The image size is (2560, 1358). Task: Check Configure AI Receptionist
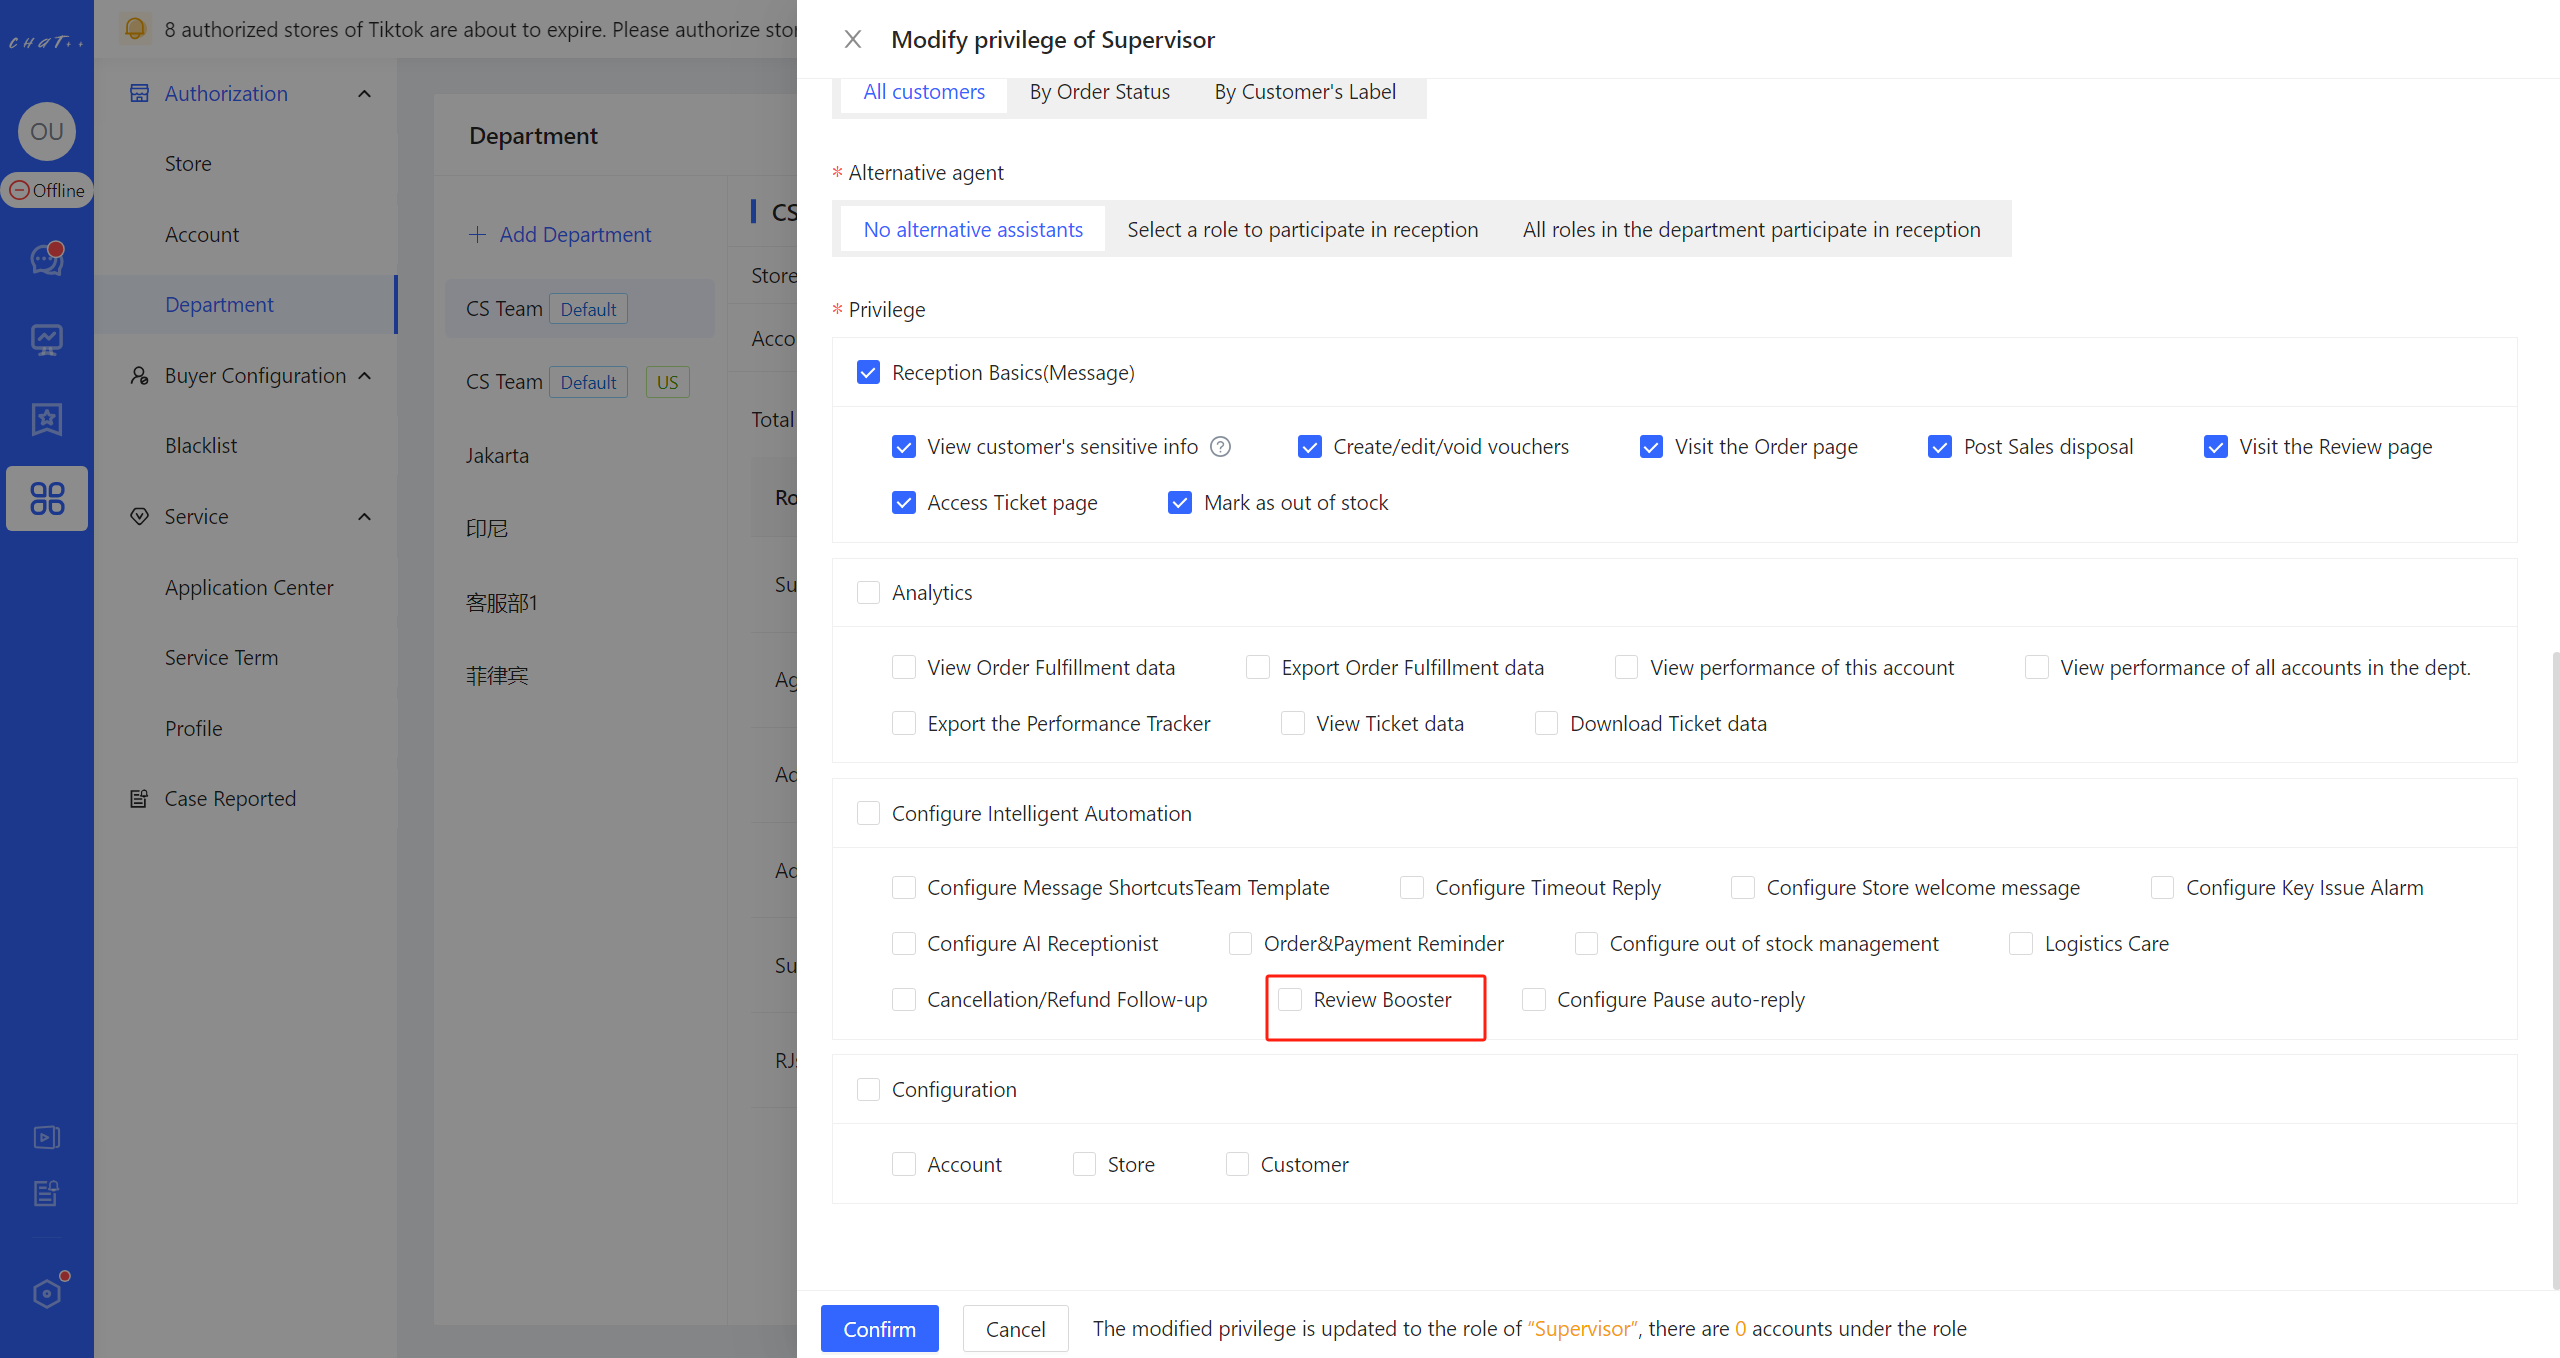[x=903, y=943]
